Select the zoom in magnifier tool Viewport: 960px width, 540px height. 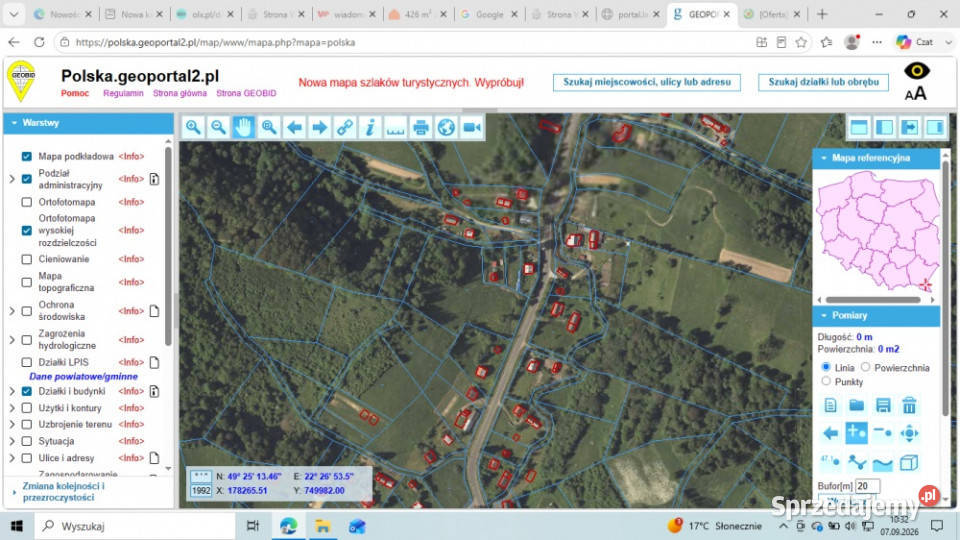(x=193, y=127)
